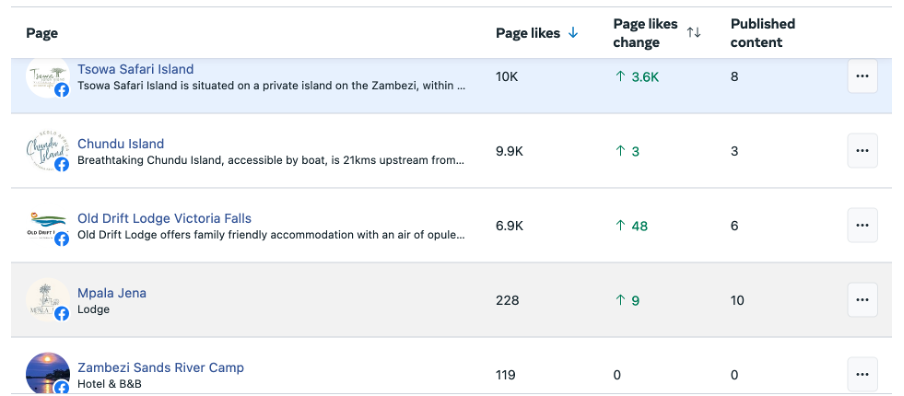The image size is (904, 396).
Task: Click Tsowa Safari Island profile picture
Action: 48,77
